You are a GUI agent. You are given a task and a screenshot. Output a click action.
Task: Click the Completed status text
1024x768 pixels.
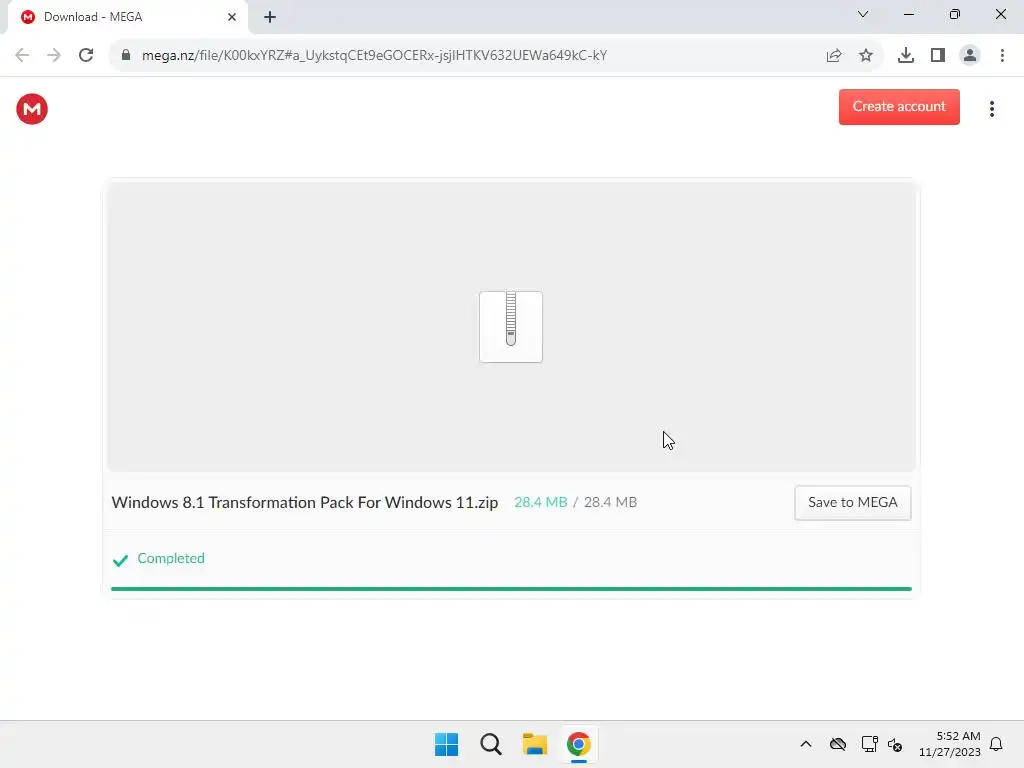coord(171,558)
